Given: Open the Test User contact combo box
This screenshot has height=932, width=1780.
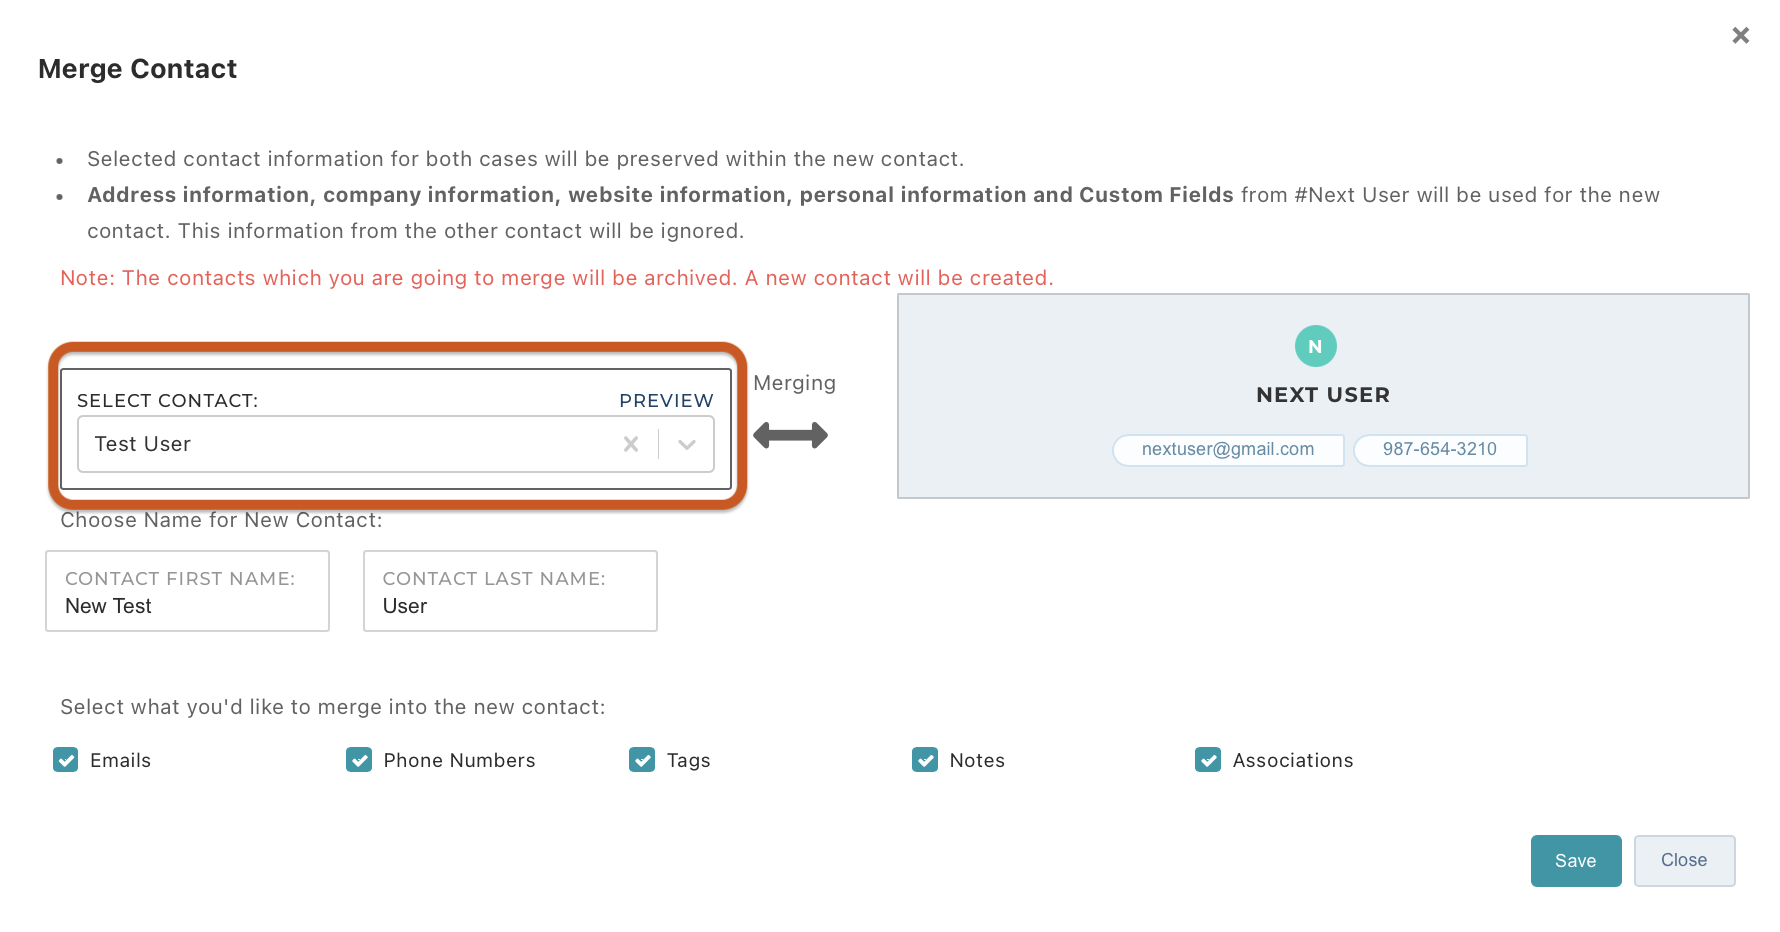Looking at the screenshot, I should point(350,444).
